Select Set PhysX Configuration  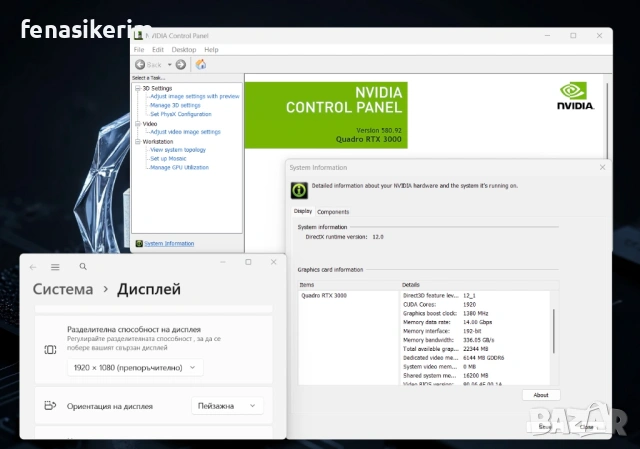tap(181, 114)
